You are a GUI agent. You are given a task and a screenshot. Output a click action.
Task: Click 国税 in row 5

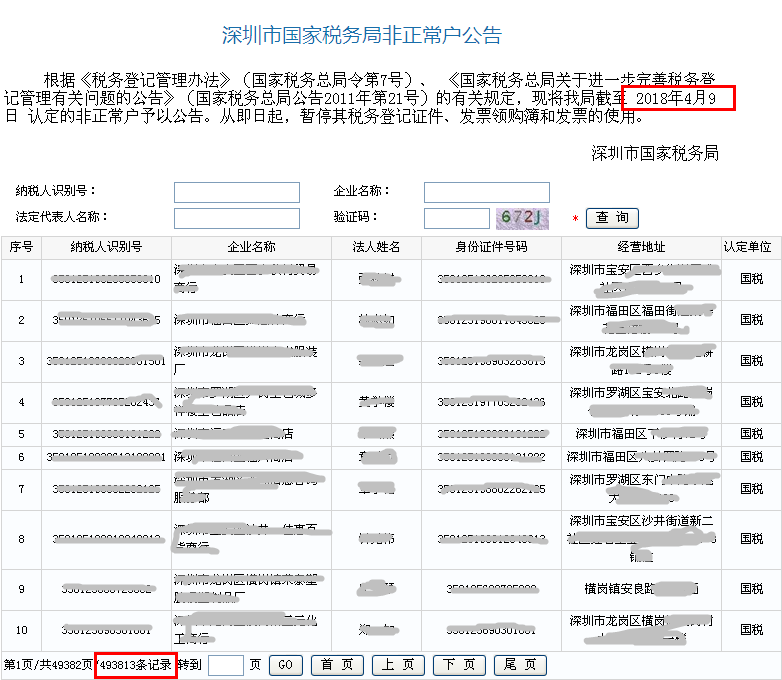click(x=752, y=435)
